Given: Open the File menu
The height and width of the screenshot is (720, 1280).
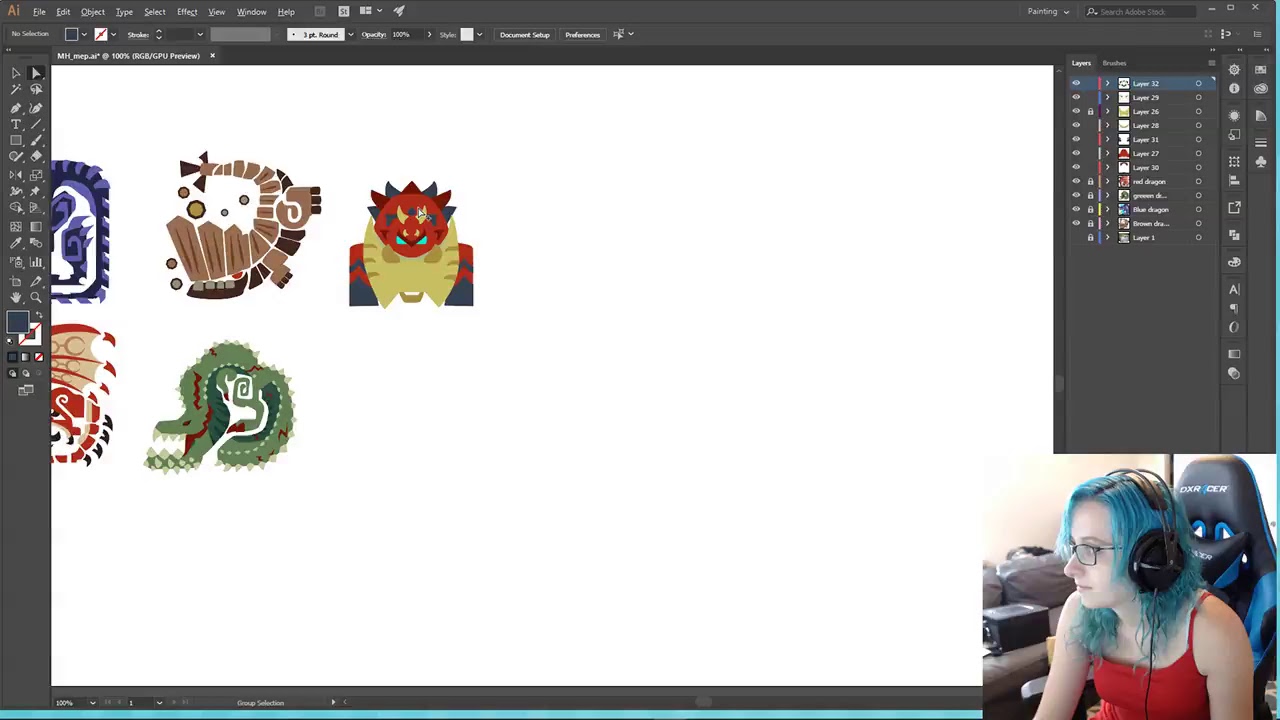Looking at the screenshot, I should (39, 11).
